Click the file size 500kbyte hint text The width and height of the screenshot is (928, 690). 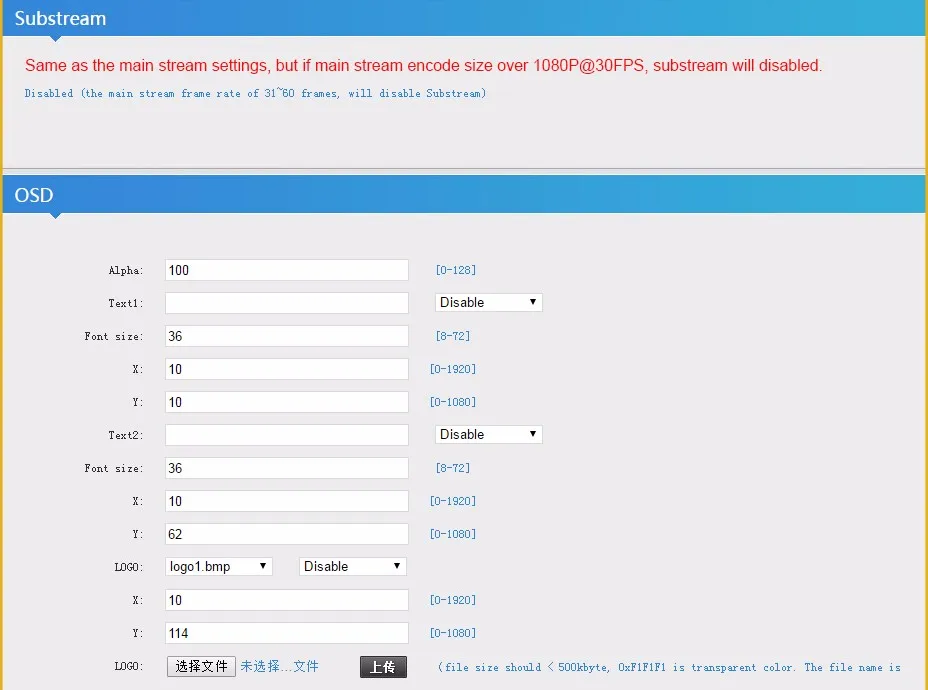(x=669, y=667)
